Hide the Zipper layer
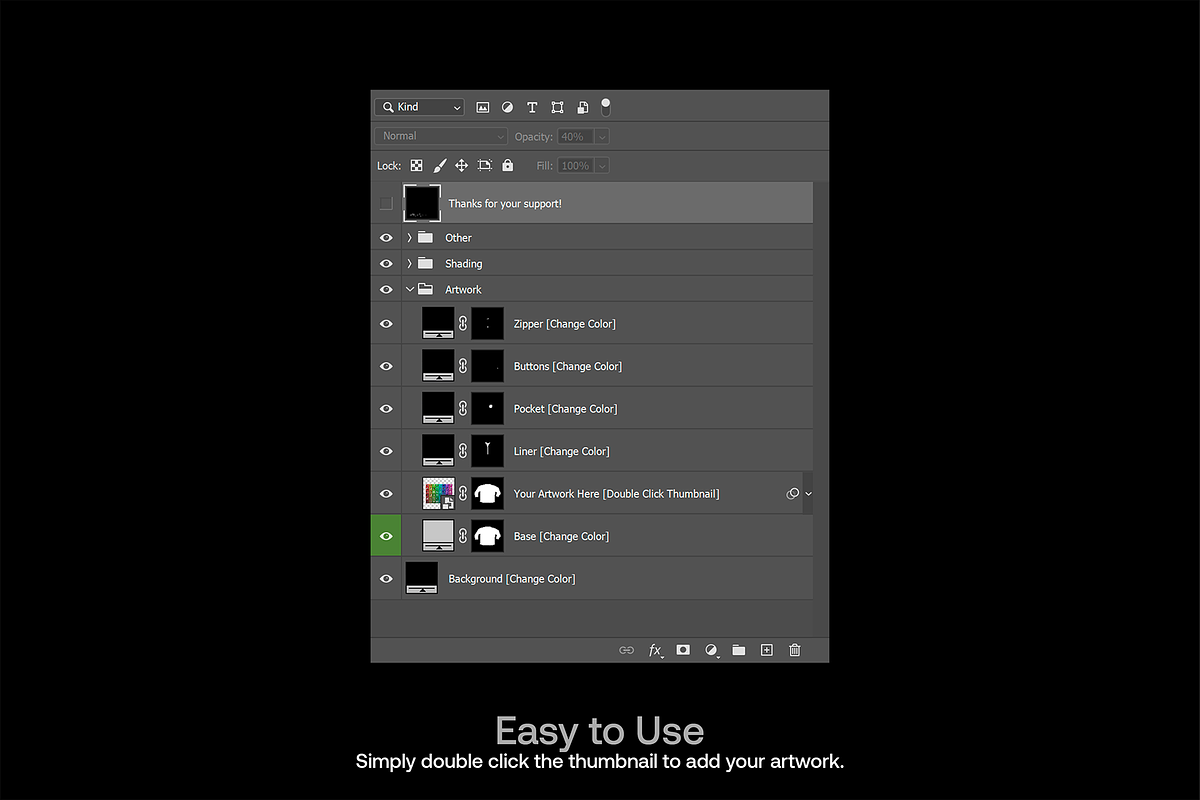 tap(386, 324)
